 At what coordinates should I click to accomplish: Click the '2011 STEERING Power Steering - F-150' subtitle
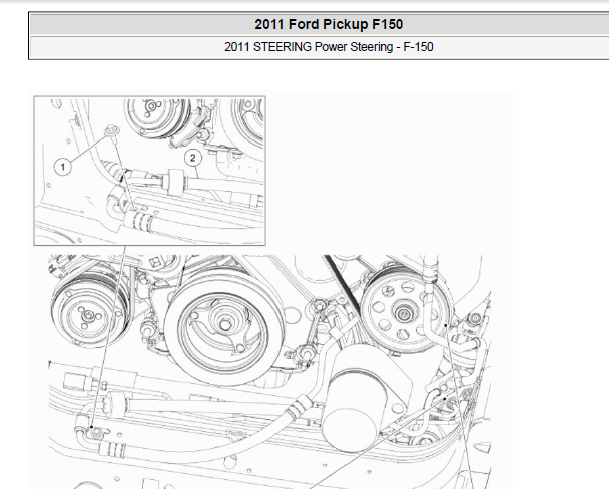[x=329, y=47]
